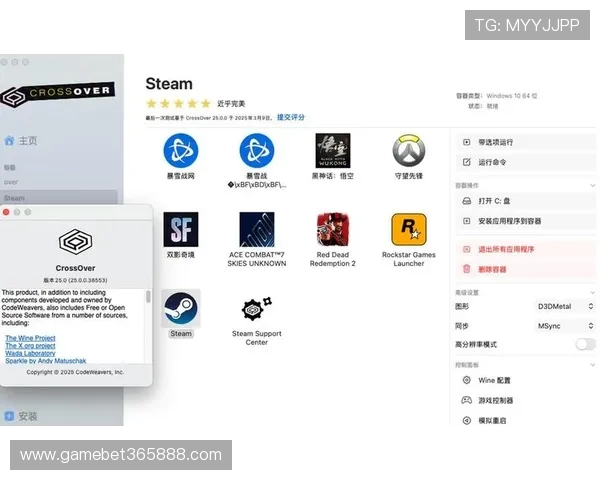The width and height of the screenshot is (600, 480).
Task: Open the Red Dead Redemption 2 icon
Action: (333, 229)
